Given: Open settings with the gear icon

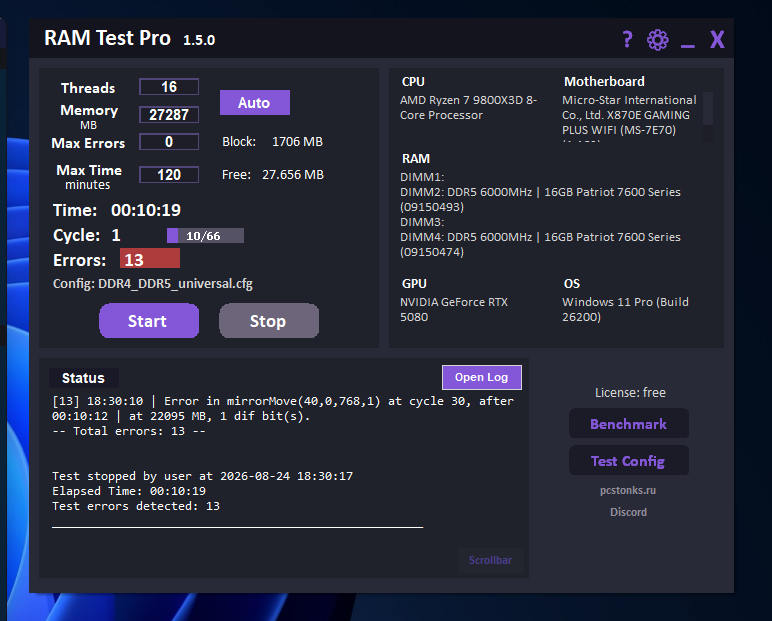Looking at the screenshot, I should click(x=658, y=39).
